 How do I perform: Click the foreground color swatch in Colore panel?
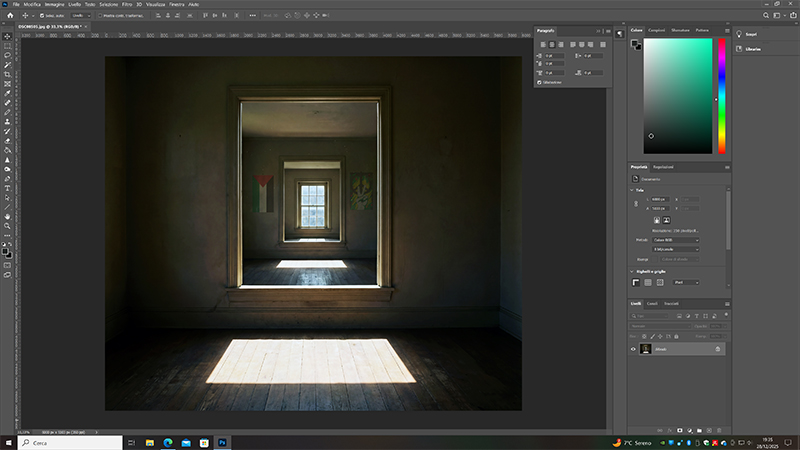coord(634,44)
